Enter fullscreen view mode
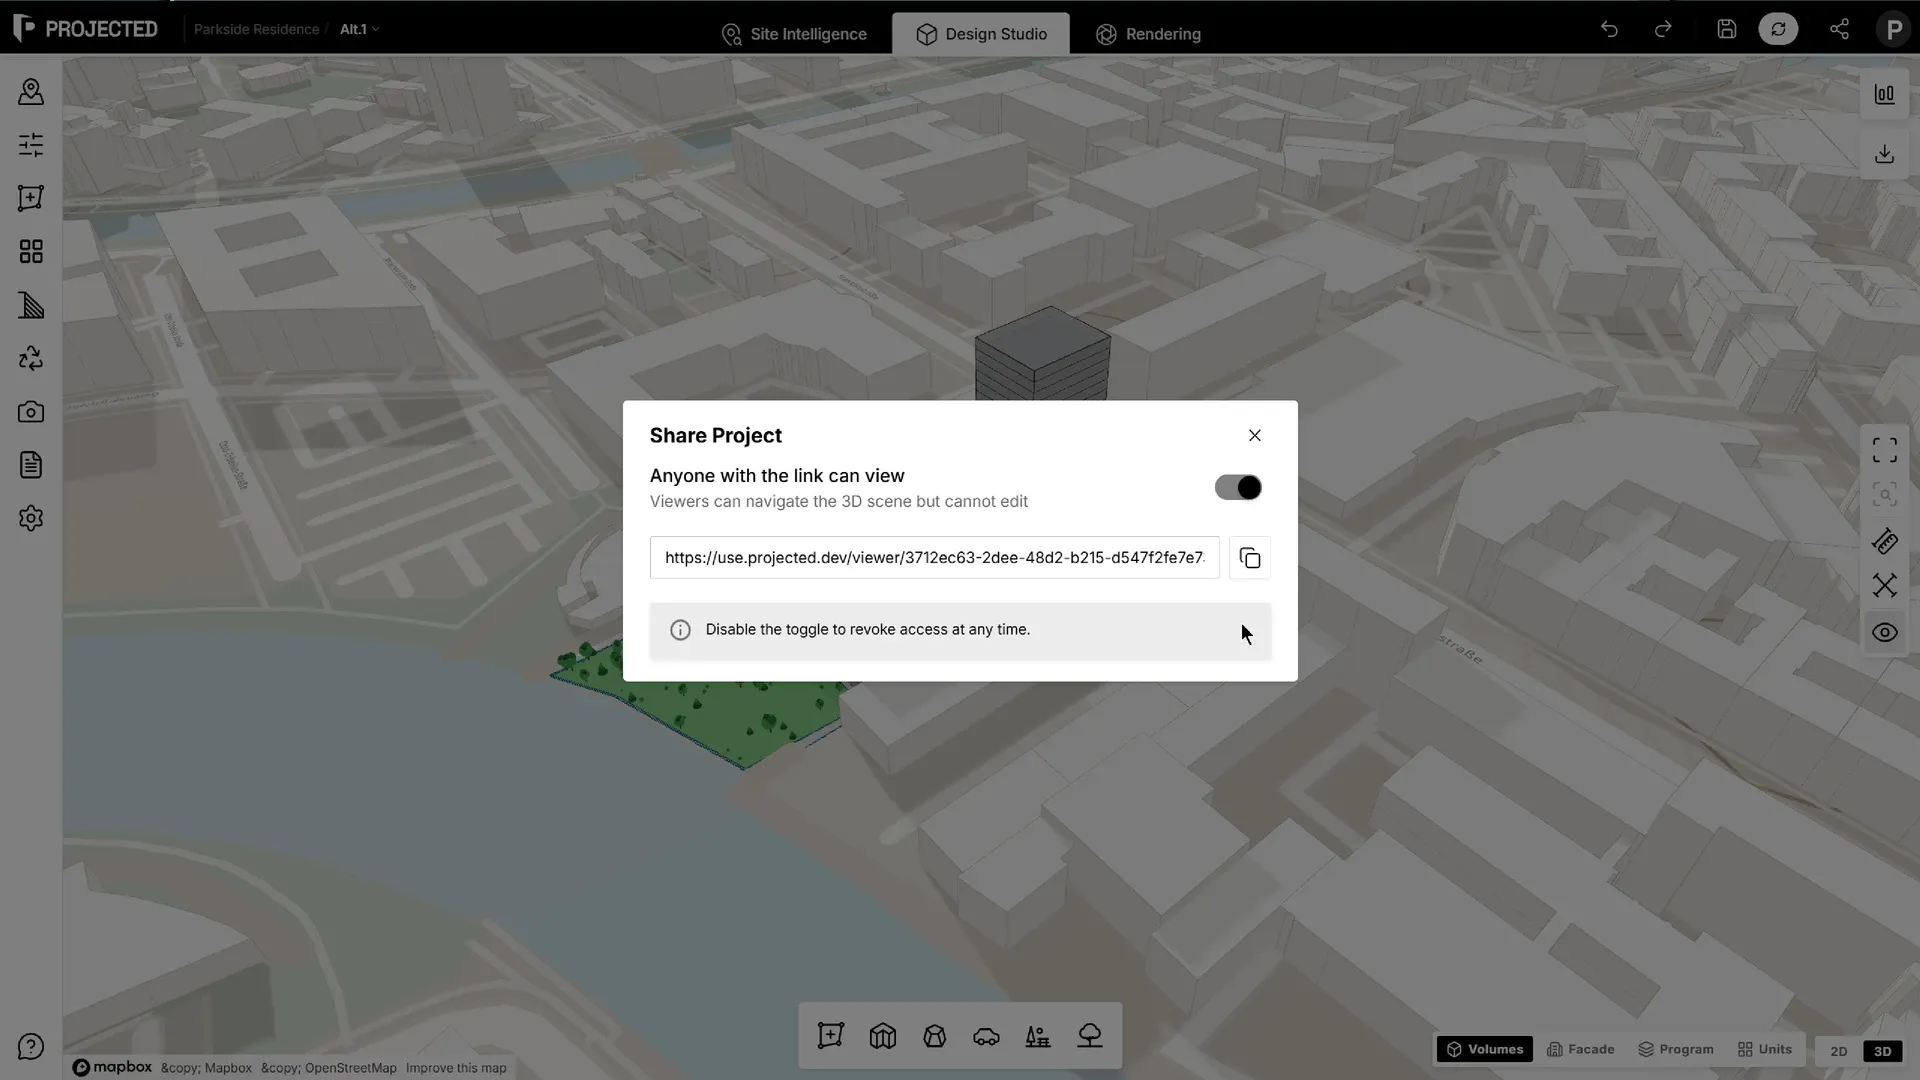Viewport: 1920px width, 1080px height. point(1884,450)
